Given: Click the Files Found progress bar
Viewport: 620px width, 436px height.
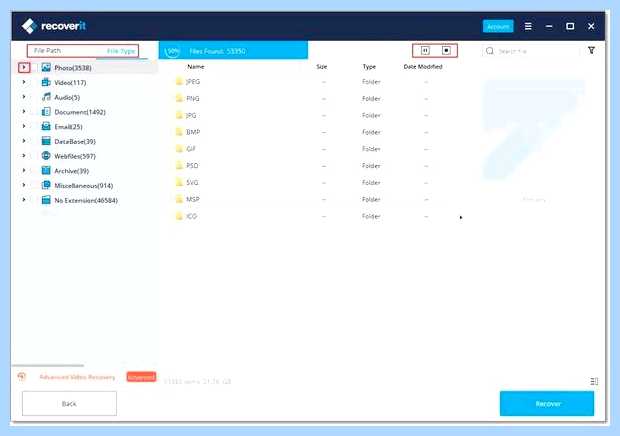Looking at the screenshot, I should (x=233, y=51).
